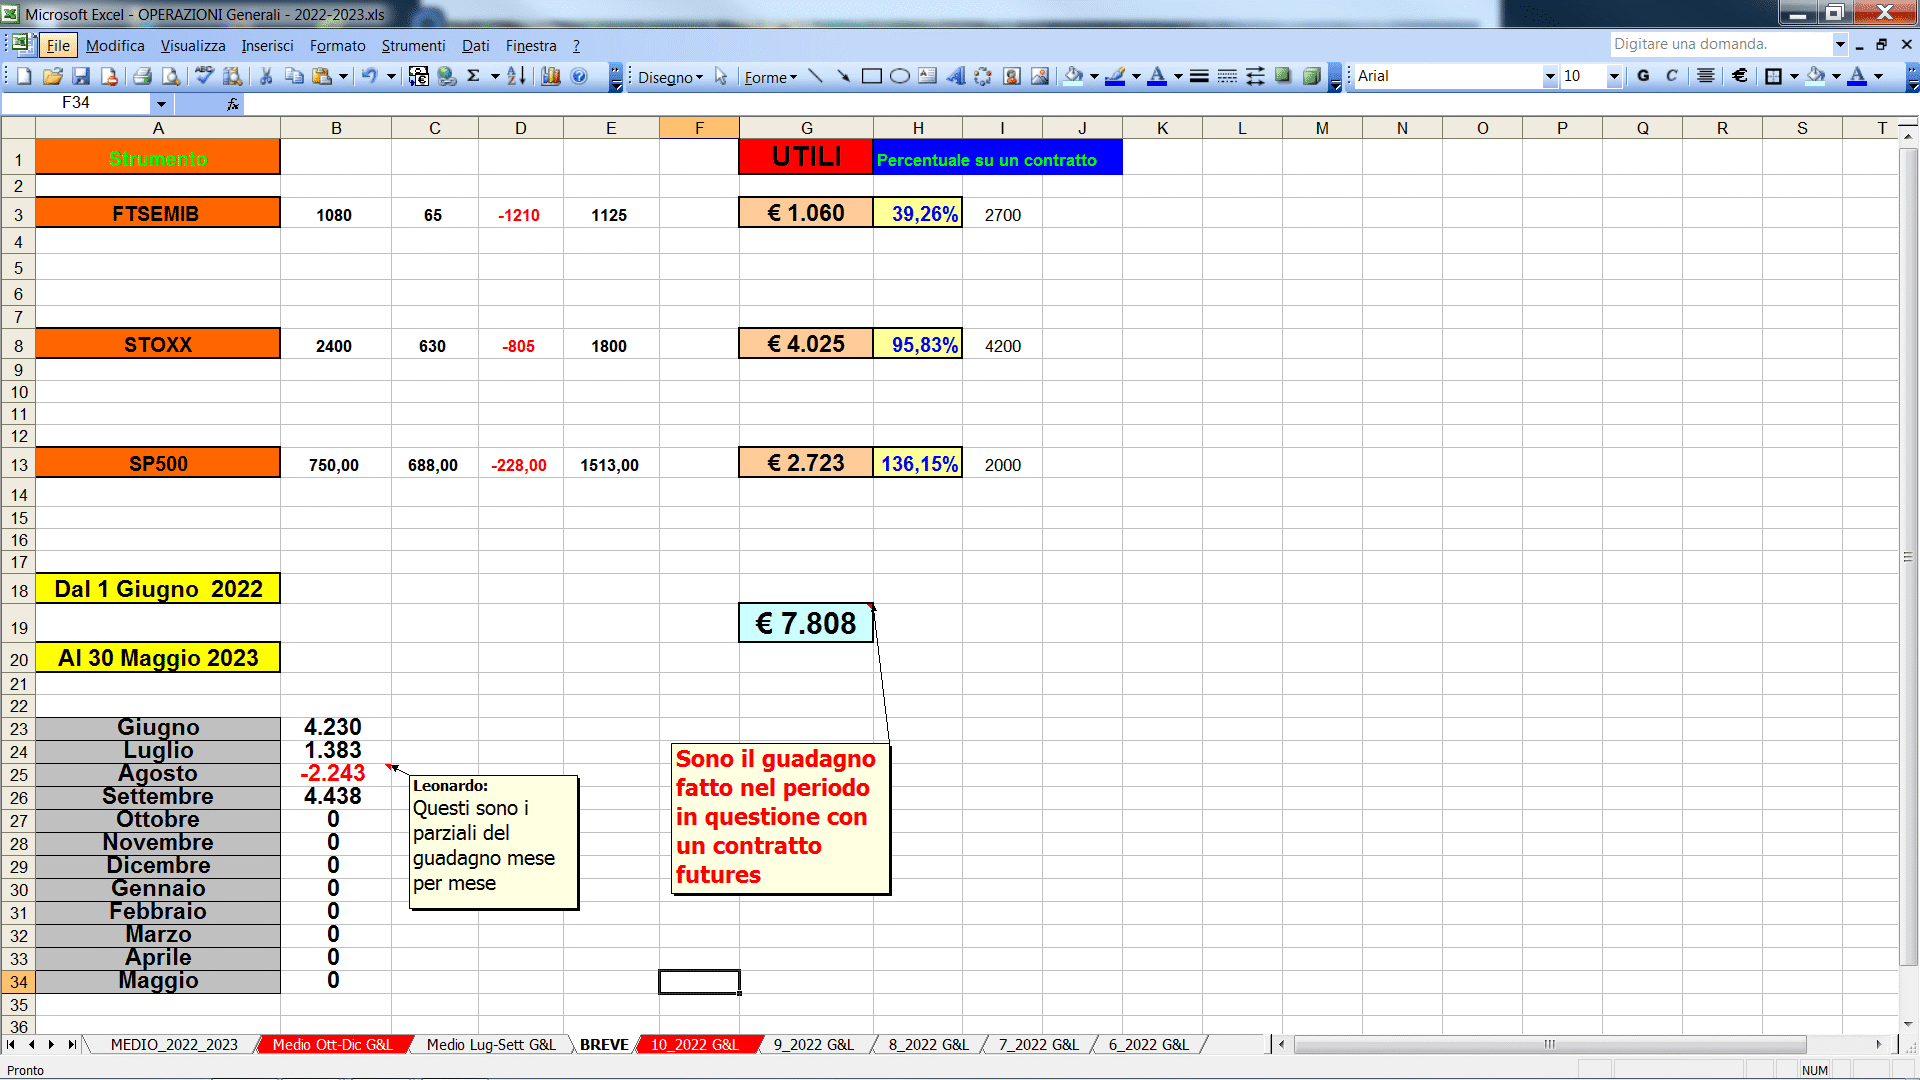Launch the chart wizard
Image resolution: width=1920 pixels, height=1080 pixels.
pyautogui.click(x=551, y=76)
